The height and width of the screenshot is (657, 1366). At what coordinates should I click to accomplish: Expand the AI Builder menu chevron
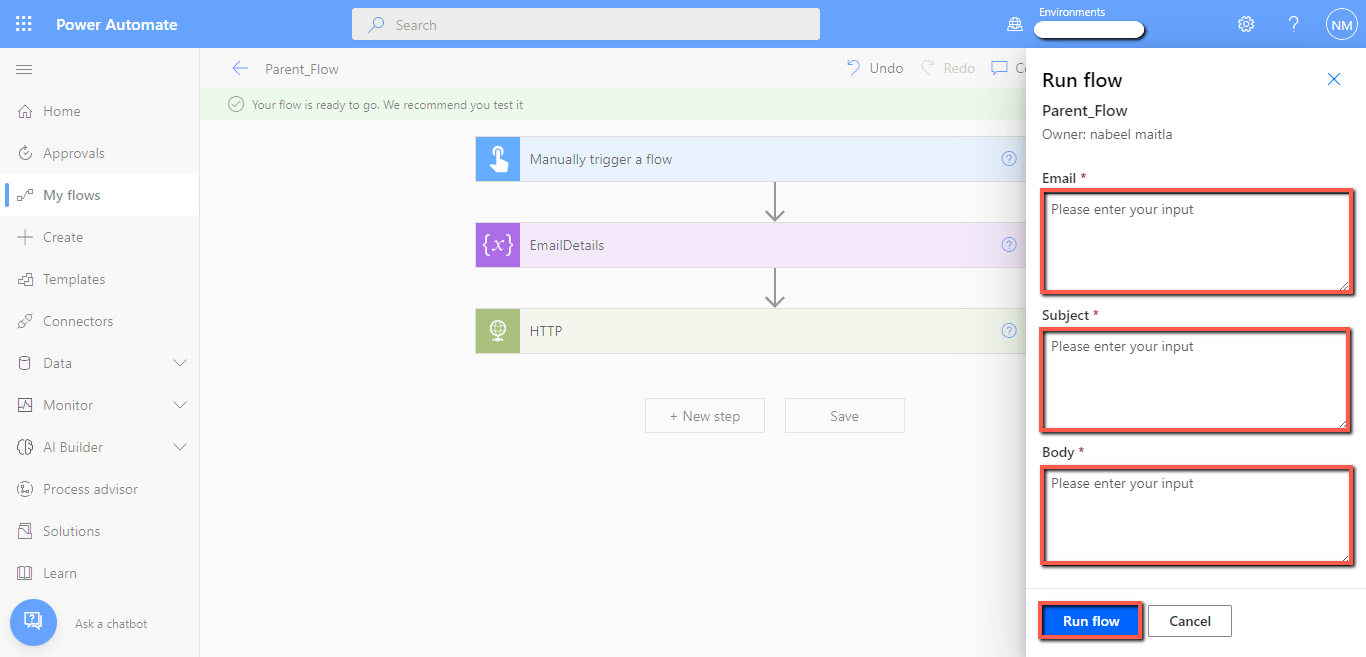click(x=180, y=447)
